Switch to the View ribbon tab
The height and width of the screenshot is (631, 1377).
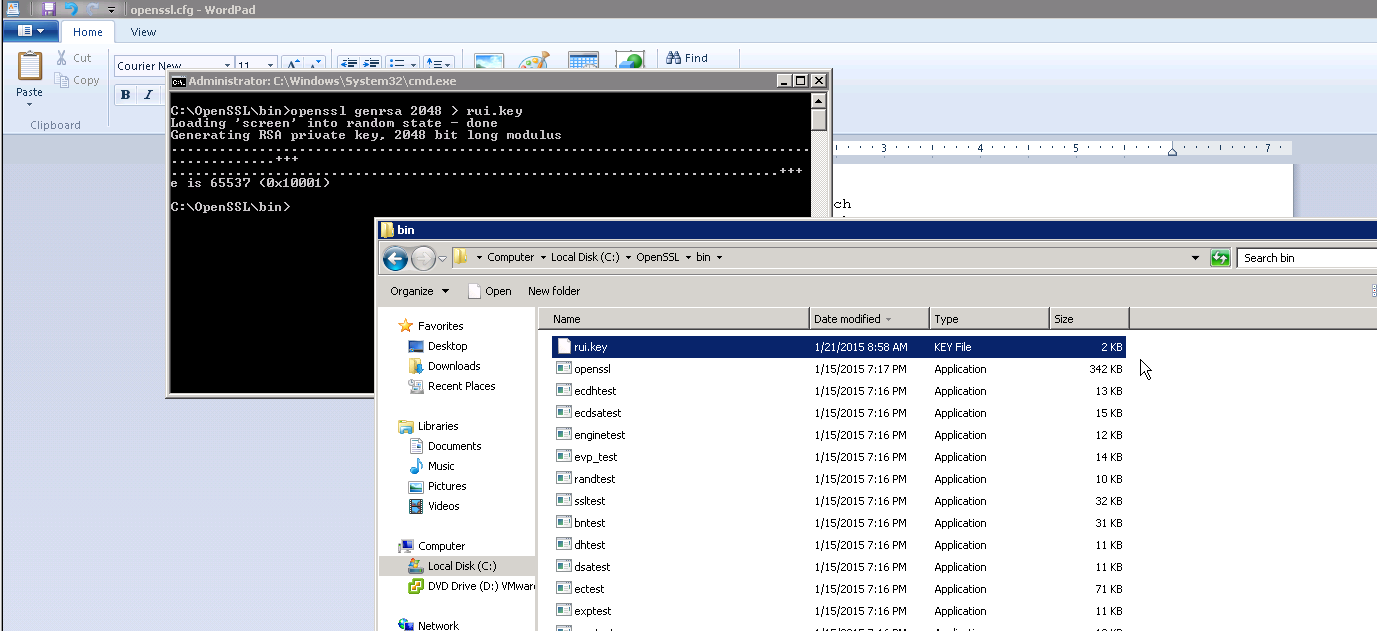[x=143, y=32]
